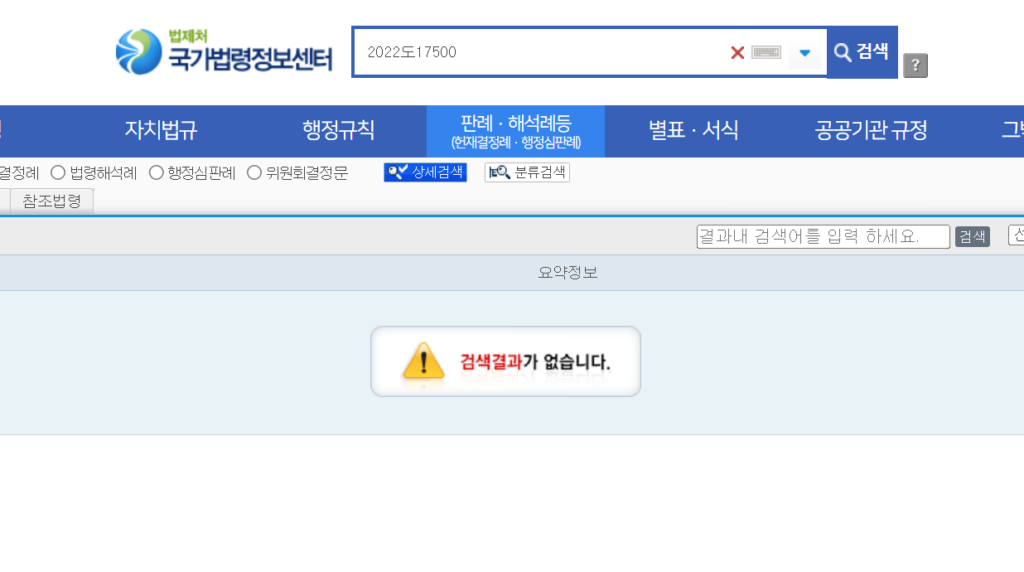Select the 위원회결정문 radio button

click(254, 172)
